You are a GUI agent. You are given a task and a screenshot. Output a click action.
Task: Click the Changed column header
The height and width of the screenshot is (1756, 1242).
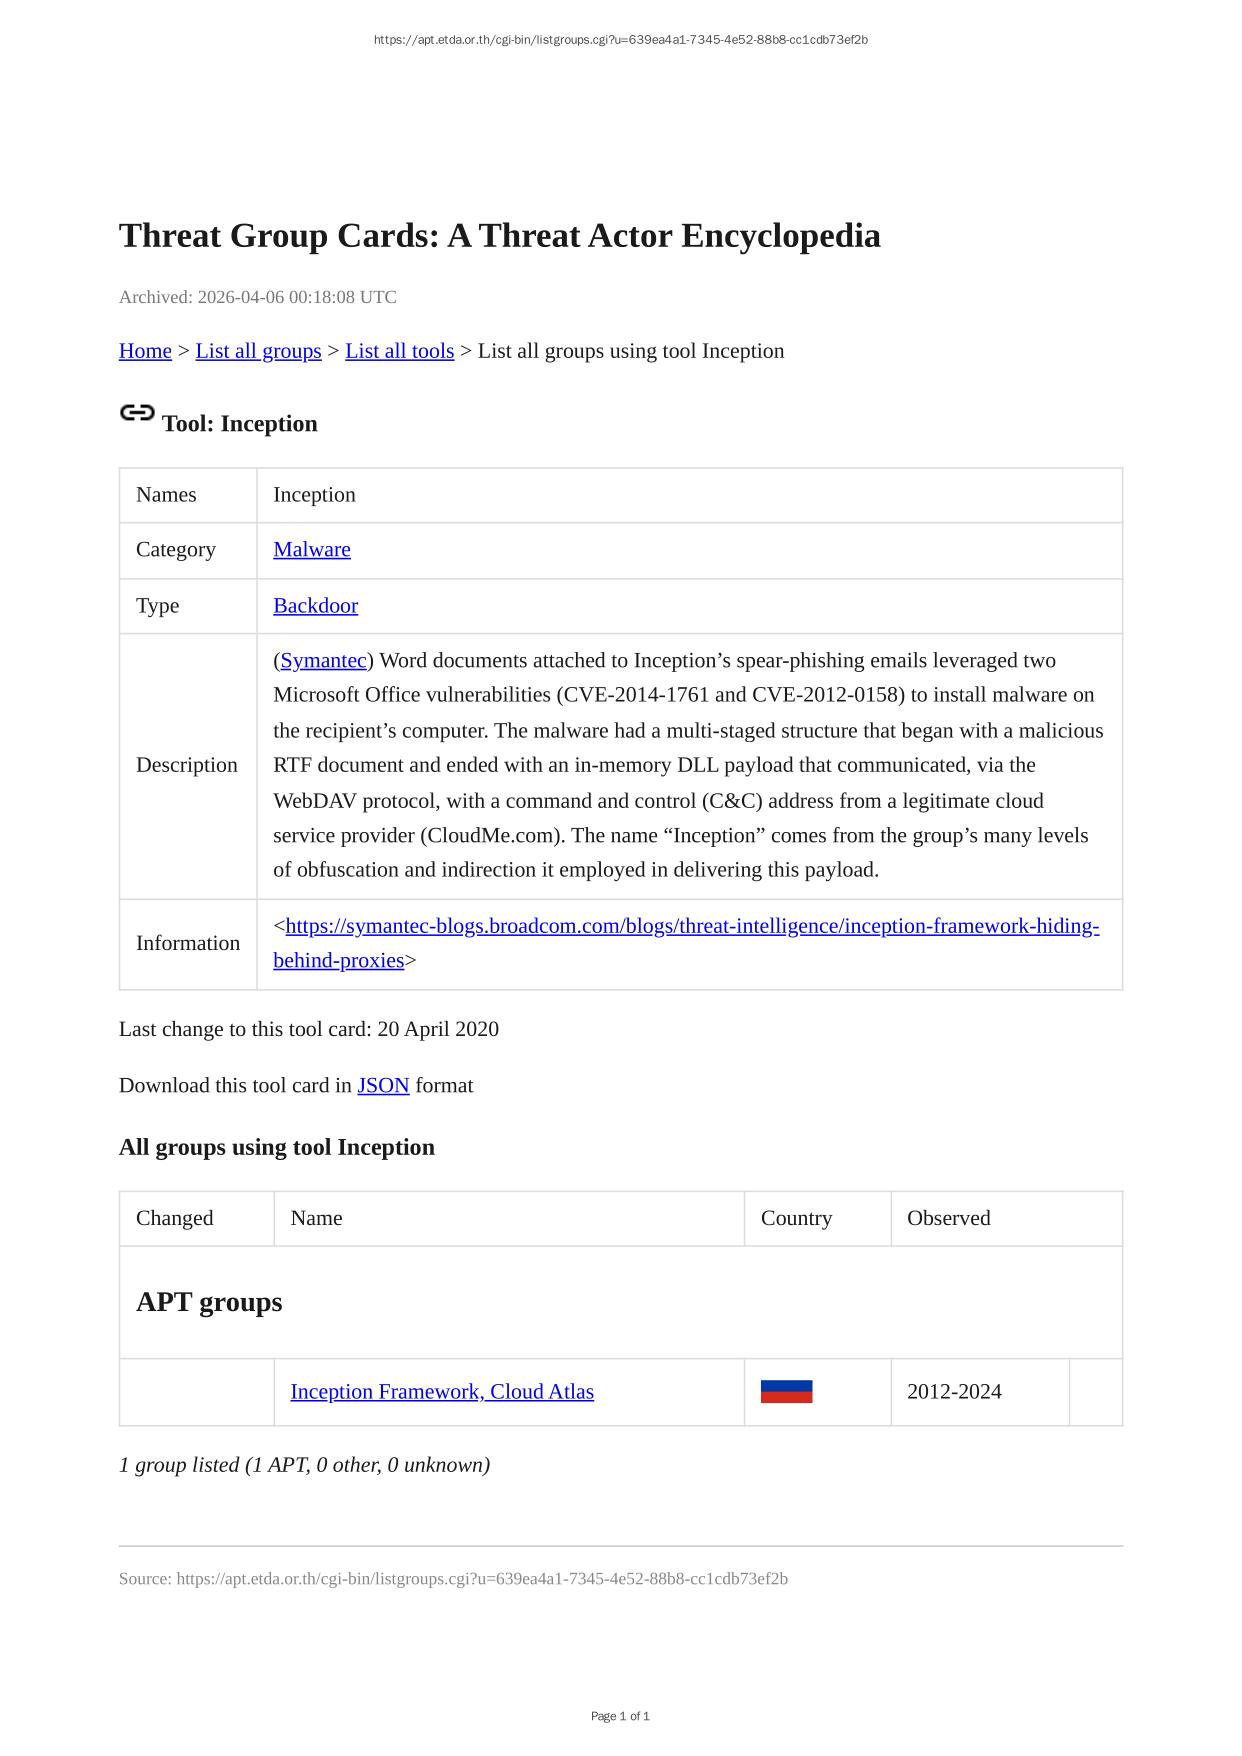(x=175, y=1218)
